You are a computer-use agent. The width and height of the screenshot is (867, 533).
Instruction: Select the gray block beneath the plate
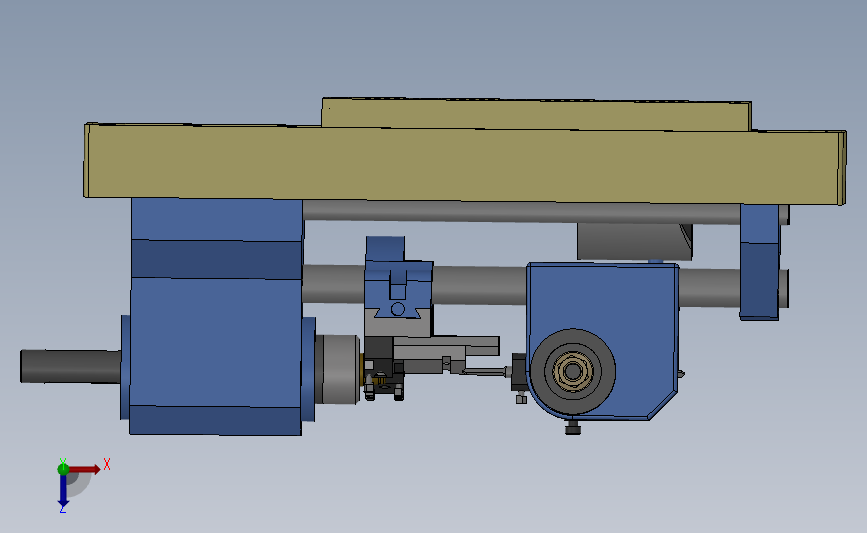click(635, 242)
